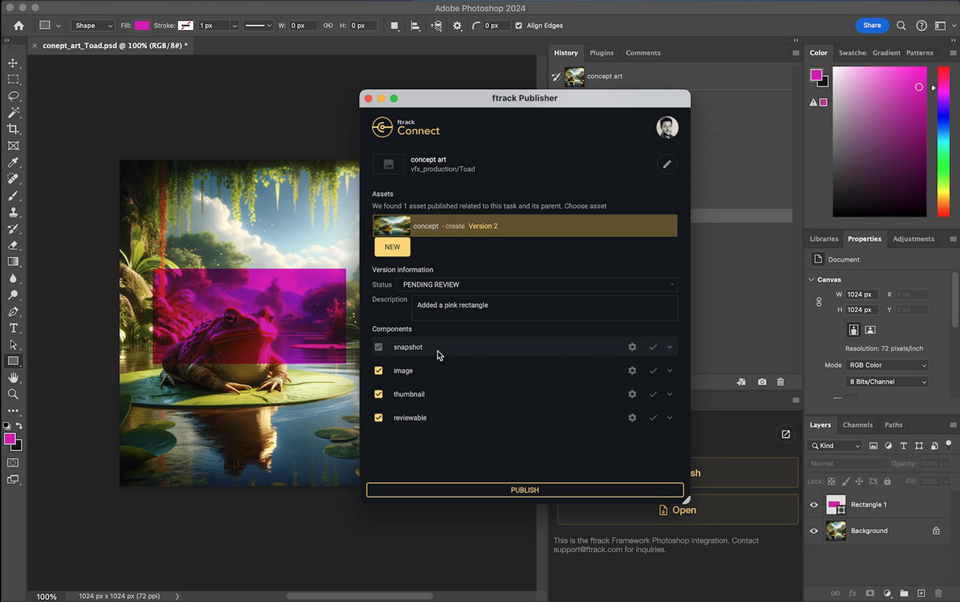
Task: Select the Move tool
Action: (x=13, y=63)
